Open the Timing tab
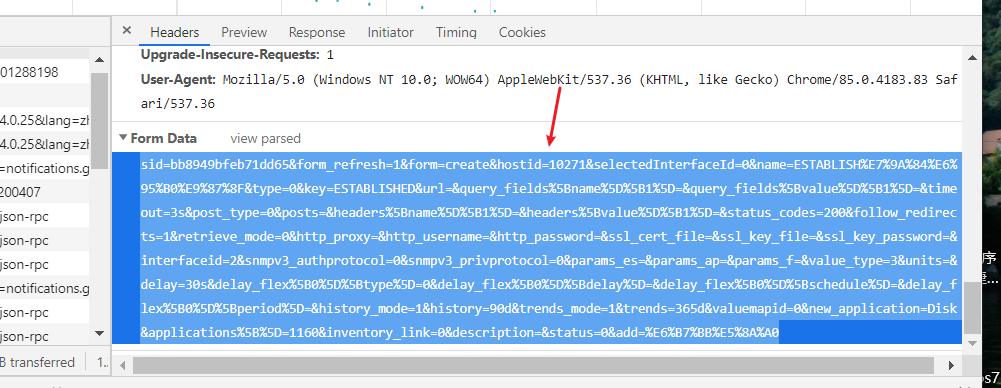1001x388 pixels. coord(456,32)
